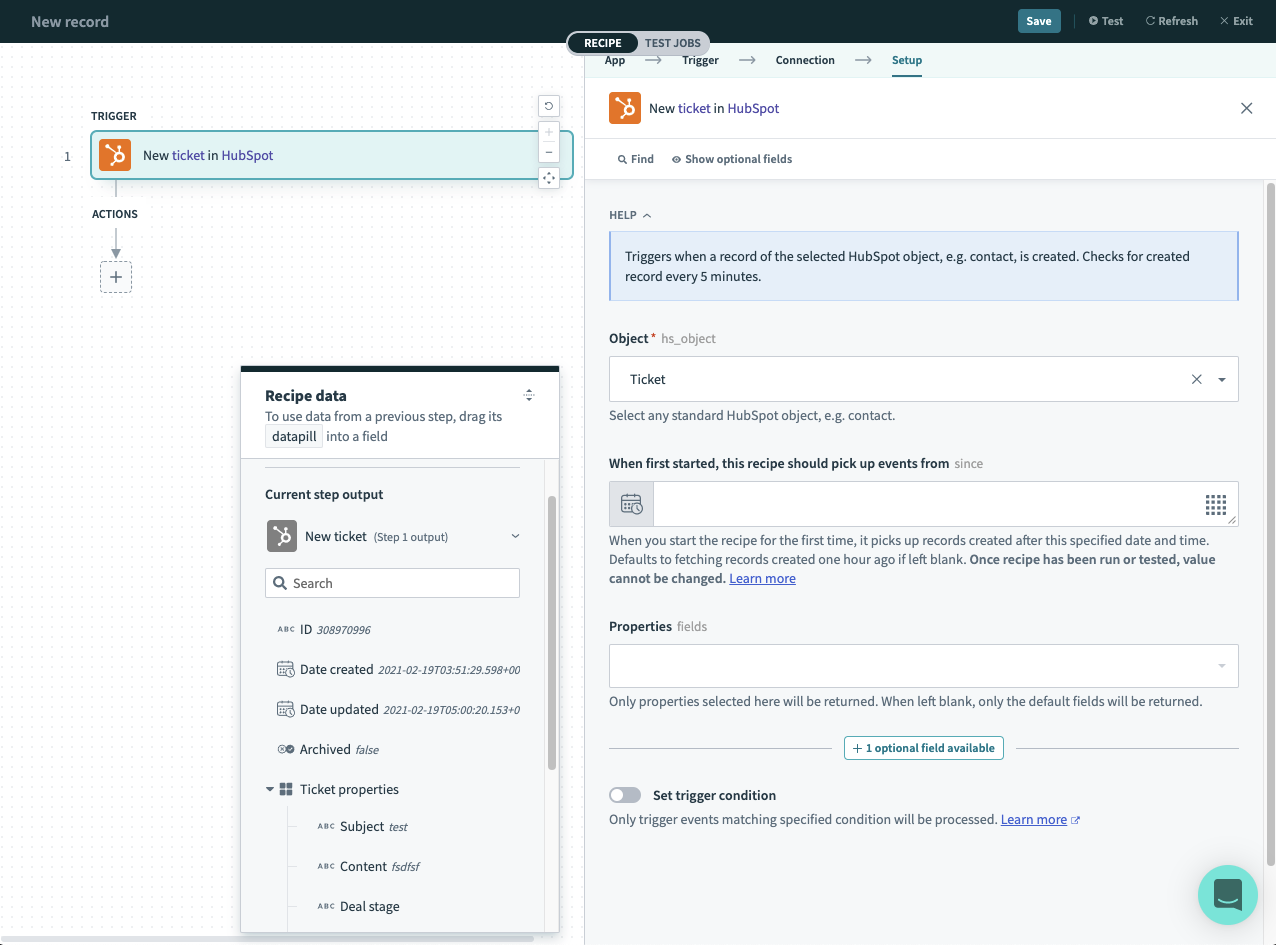Screen dimensions: 1276x945
Task: Click the grid formula mode icon in the since field
Action: pyautogui.click(x=1215, y=504)
